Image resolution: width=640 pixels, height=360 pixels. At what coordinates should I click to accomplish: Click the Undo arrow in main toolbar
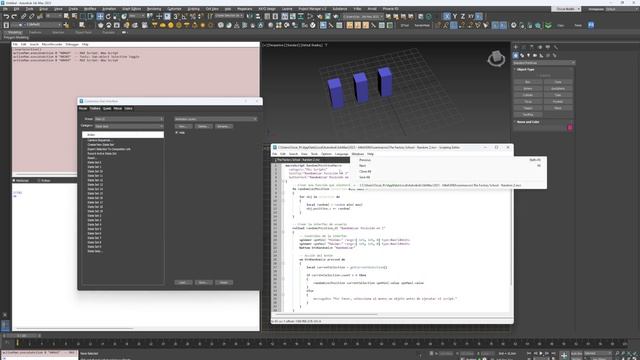coord(6,16)
